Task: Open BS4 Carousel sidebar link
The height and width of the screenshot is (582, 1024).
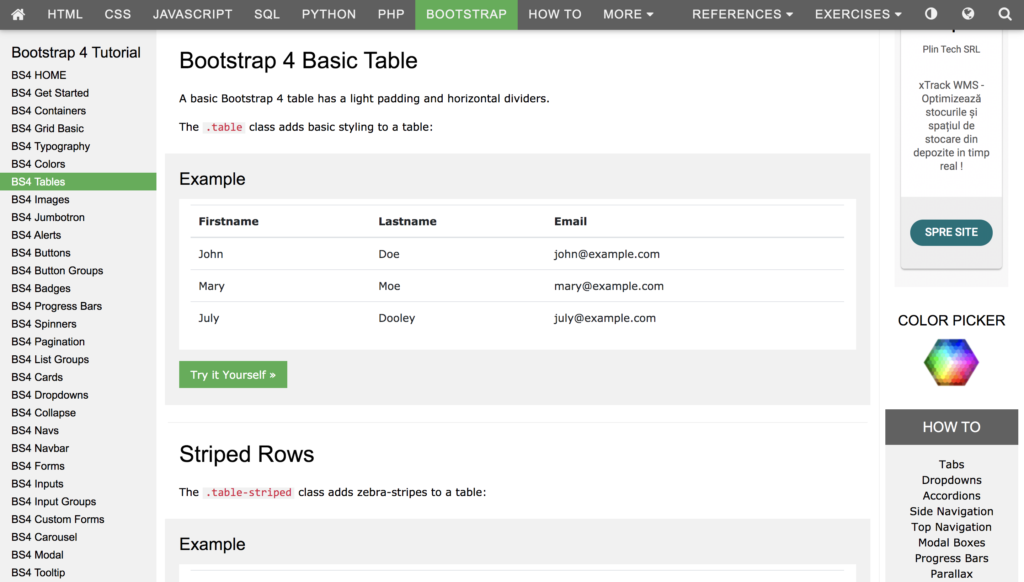Action: point(46,537)
